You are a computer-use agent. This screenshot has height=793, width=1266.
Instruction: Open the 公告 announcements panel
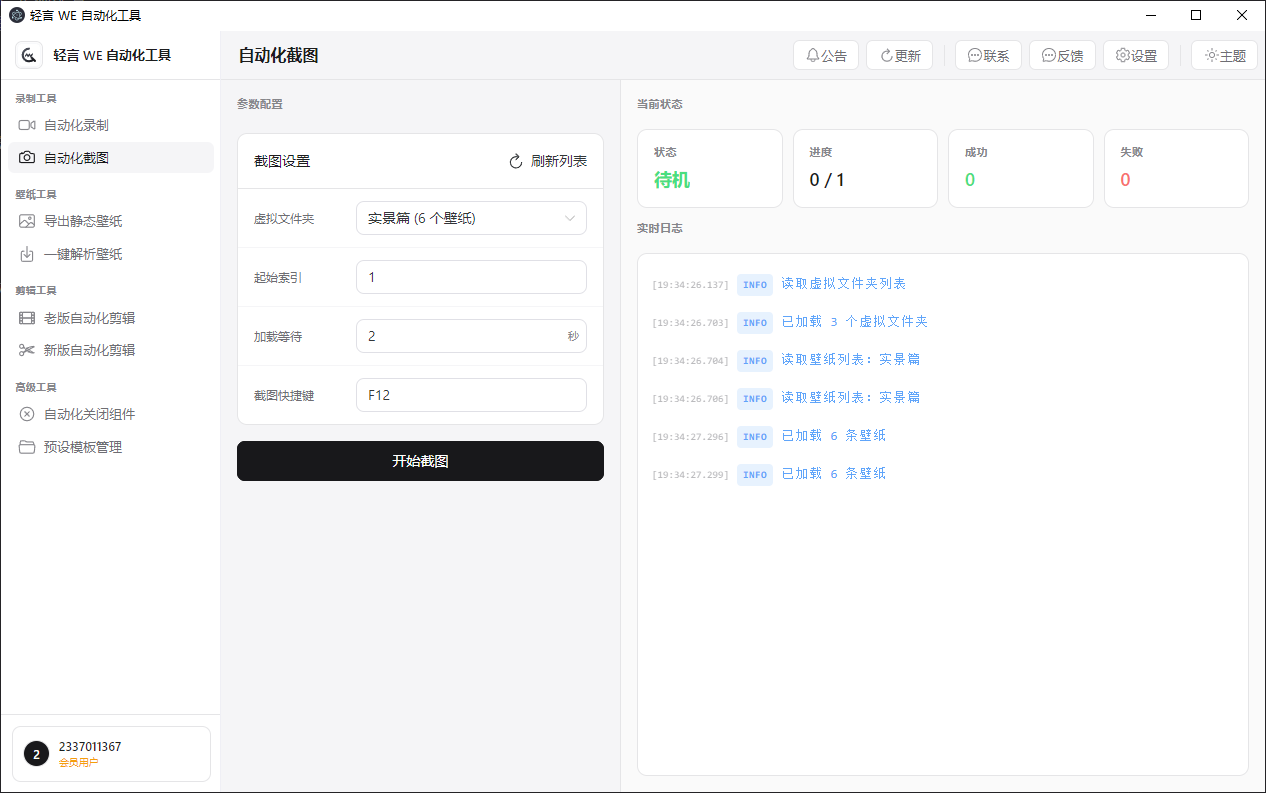click(x=826, y=55)
